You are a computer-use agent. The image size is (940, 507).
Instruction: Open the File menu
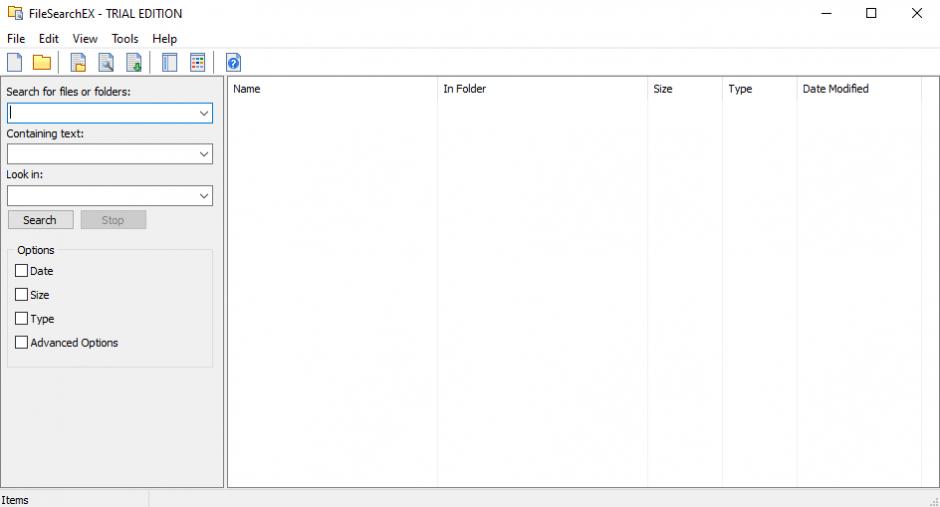(x=16, y=38)
